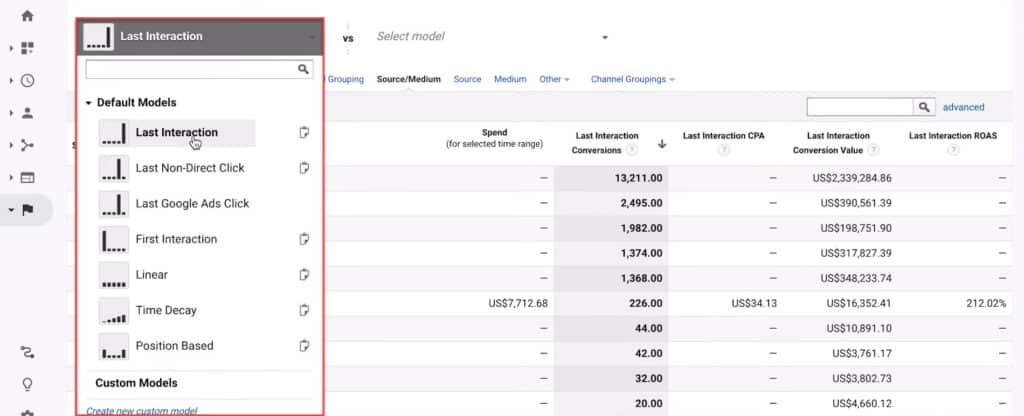The image size is (1024, 416).
Task: Click help icon for Last Interaction CPA
Action: (723, 151)
